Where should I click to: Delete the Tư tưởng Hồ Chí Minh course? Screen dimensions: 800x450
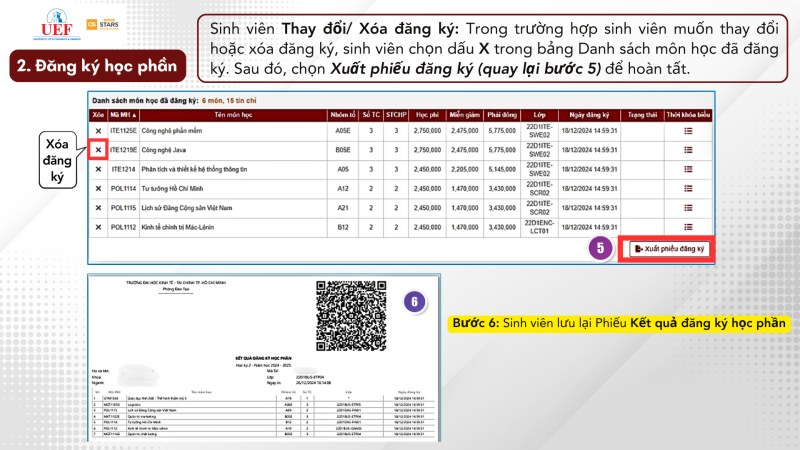pyautogui.click(x=98, y=189)
